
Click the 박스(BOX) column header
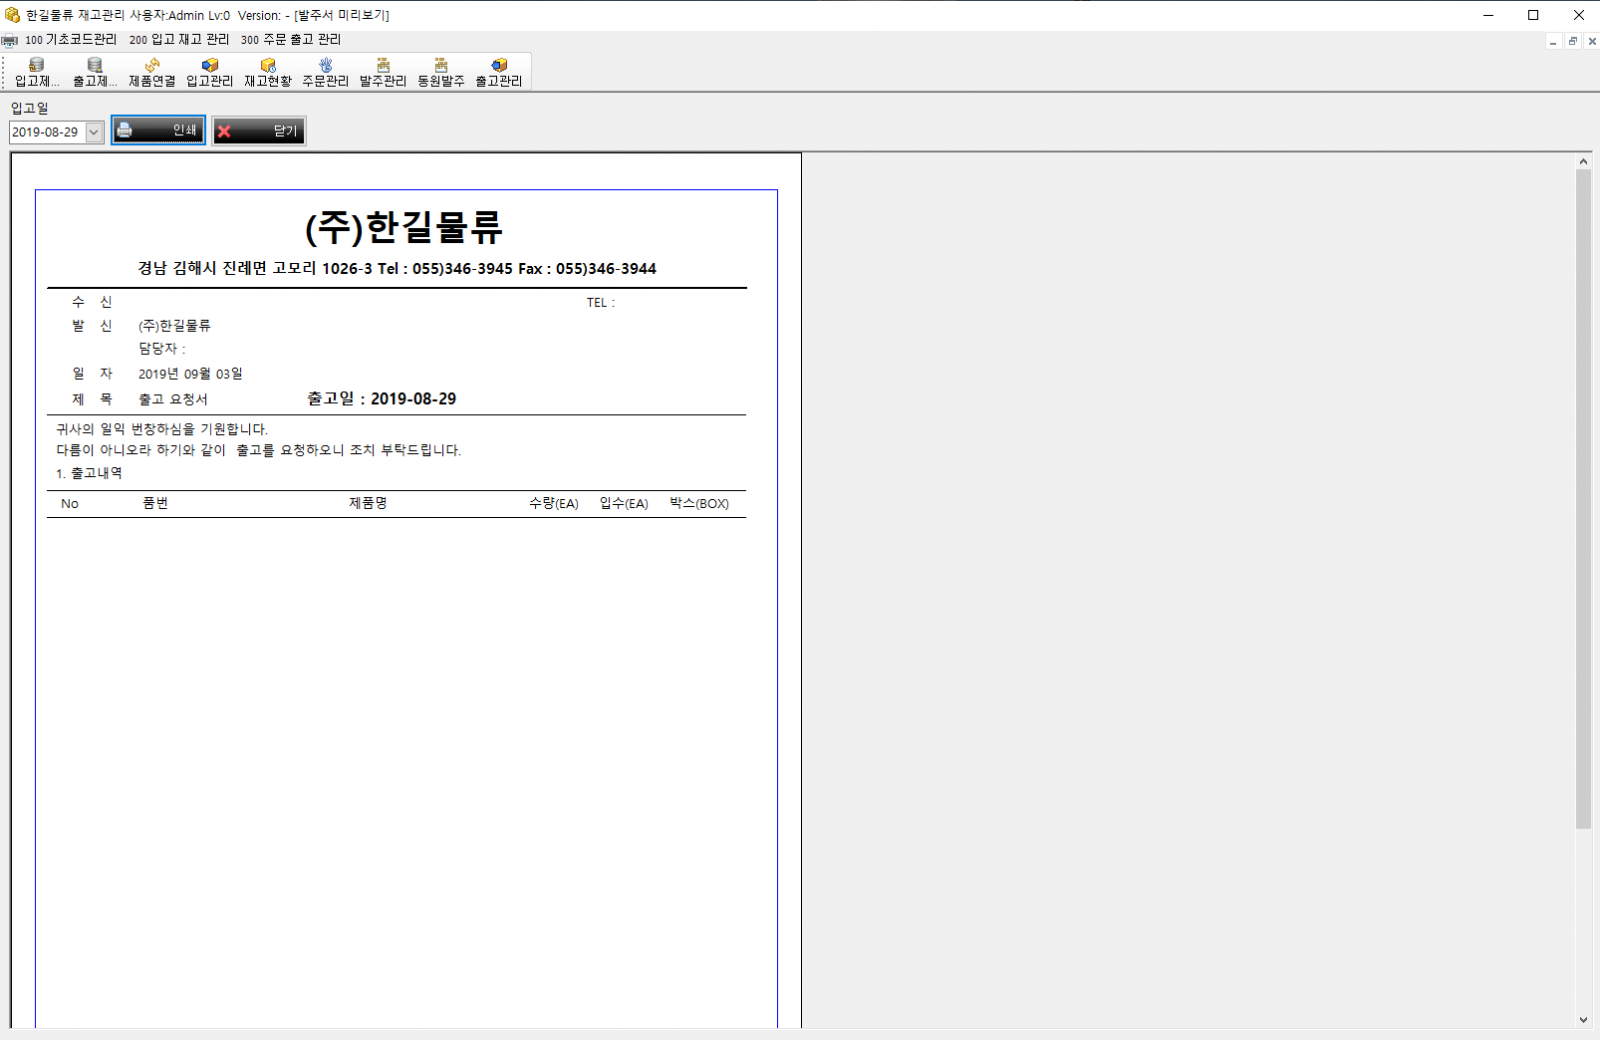click(699, 503)
